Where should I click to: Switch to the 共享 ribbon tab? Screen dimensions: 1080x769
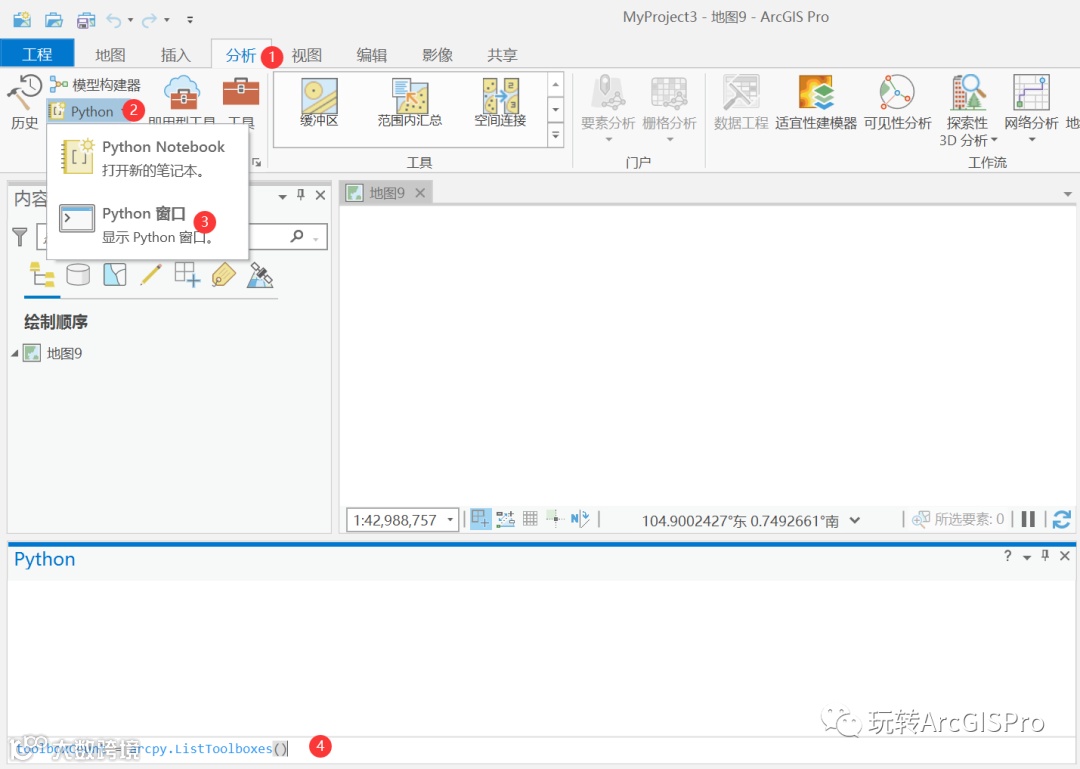[502, 54]
